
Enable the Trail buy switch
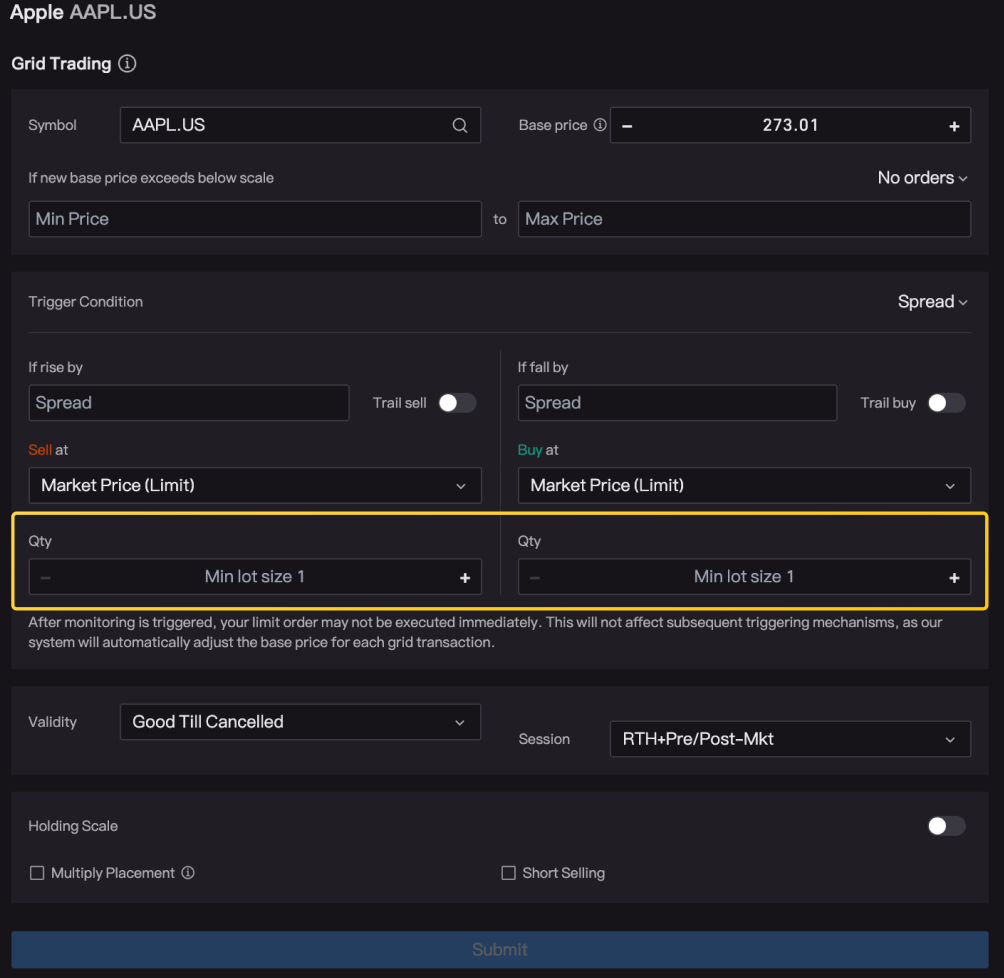(x=946, y=403)
